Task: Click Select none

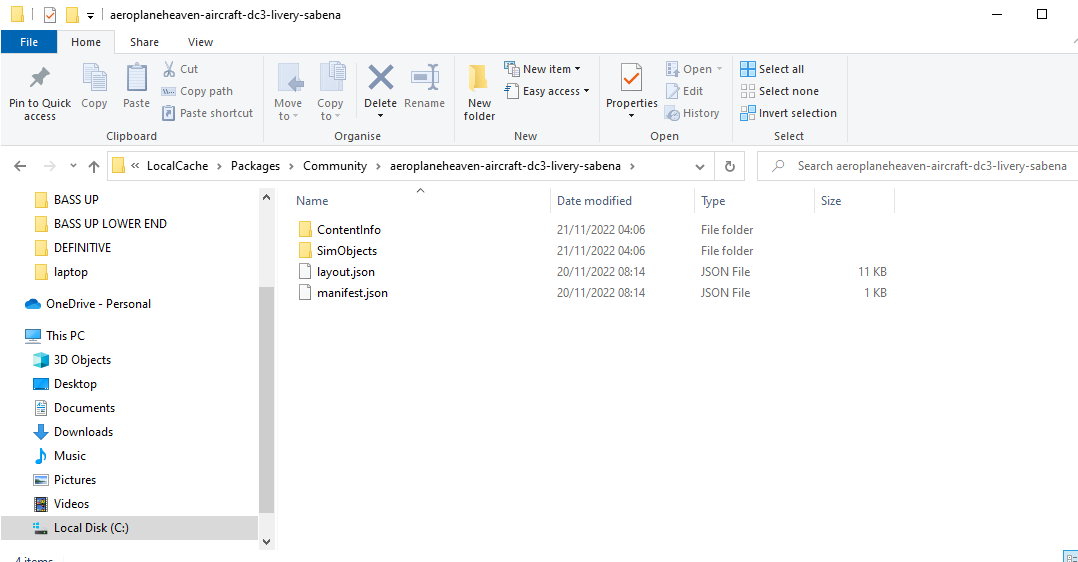Action: pos(780,91)
